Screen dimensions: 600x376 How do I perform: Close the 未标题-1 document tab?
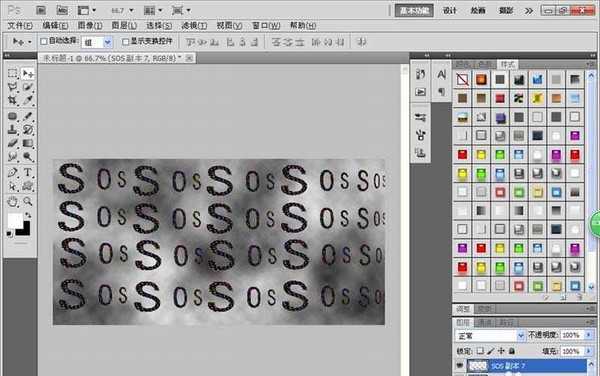coord(189,58)
